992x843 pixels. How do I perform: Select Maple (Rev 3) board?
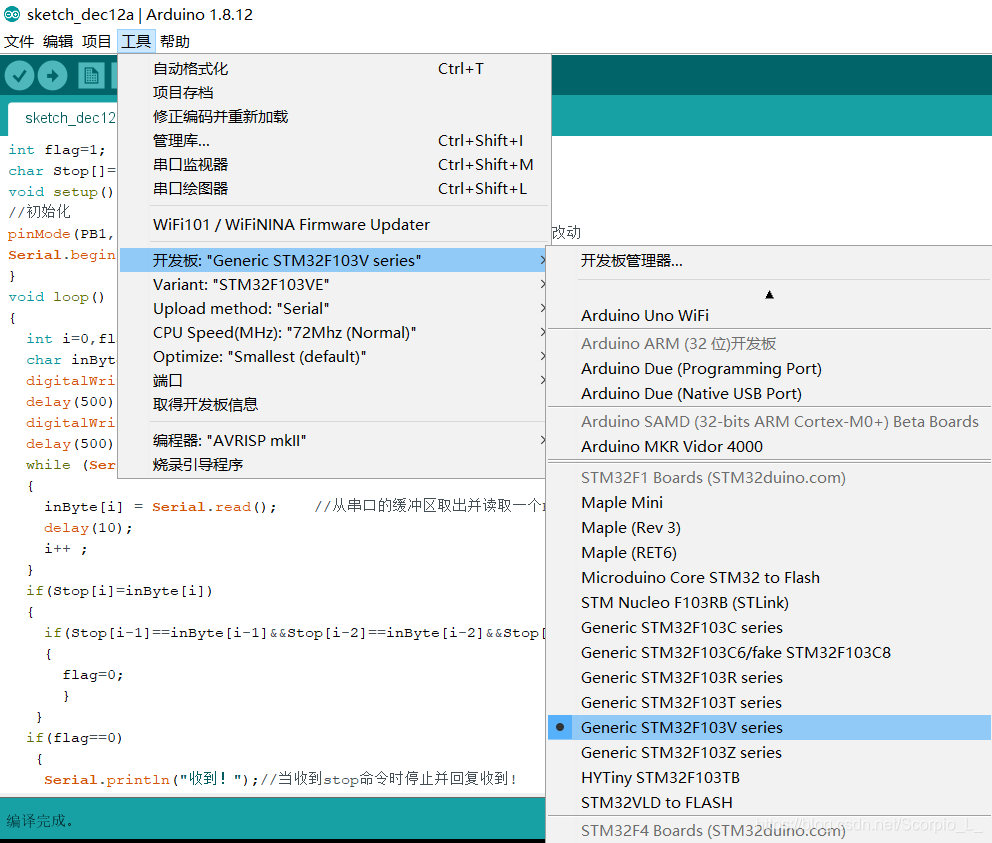(769, 528)
